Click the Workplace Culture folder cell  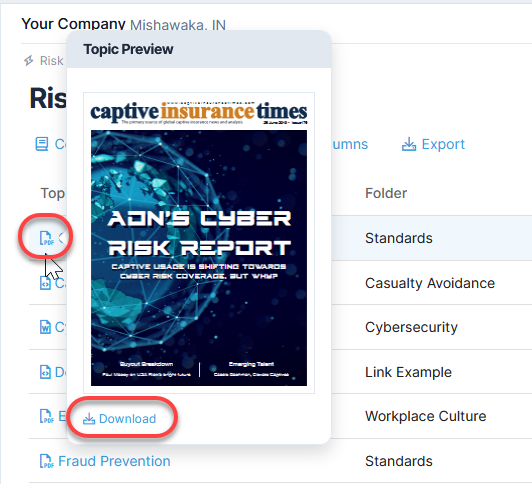tap(425, 416)
